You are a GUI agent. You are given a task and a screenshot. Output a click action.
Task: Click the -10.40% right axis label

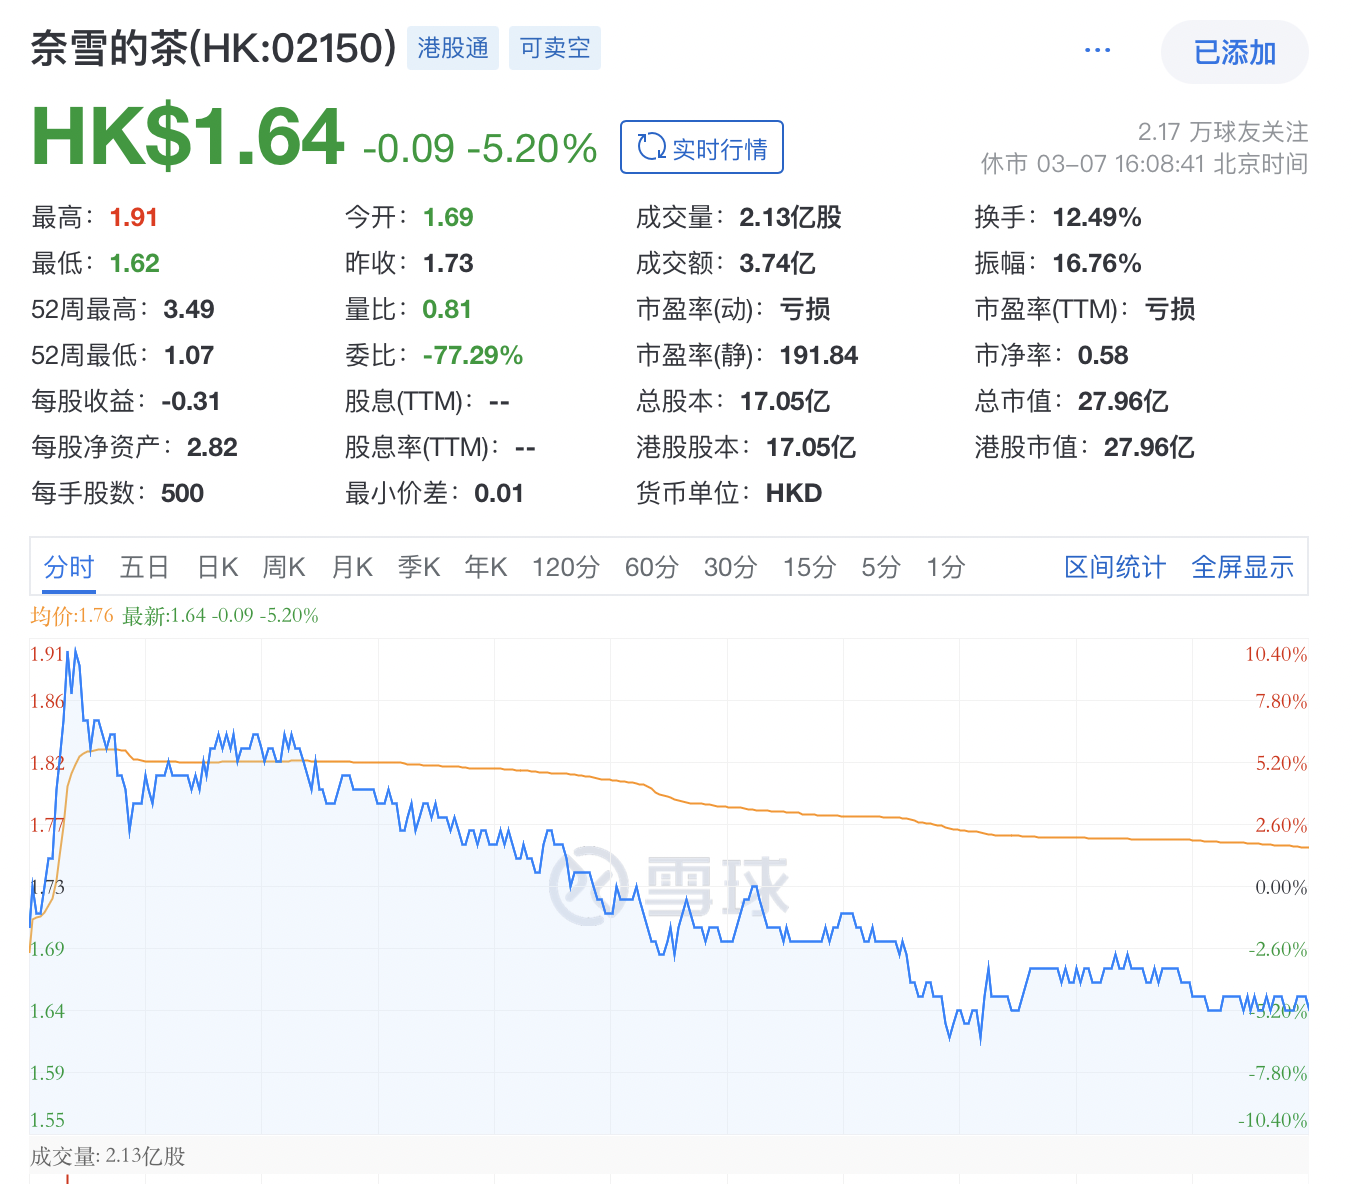pos(1272,1120)
